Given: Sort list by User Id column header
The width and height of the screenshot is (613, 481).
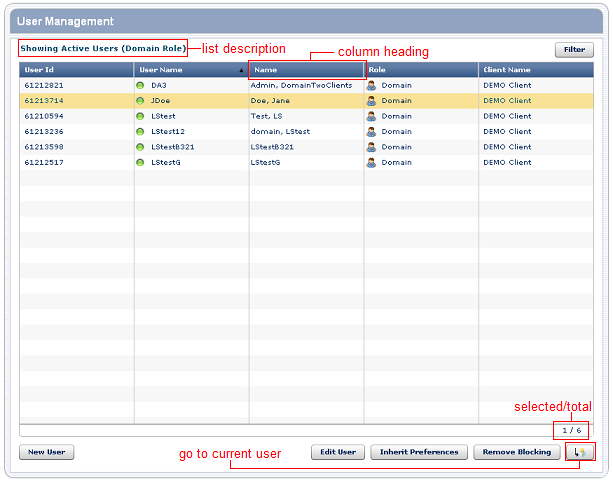Looking at the screenshot, I should pos(76,70).
